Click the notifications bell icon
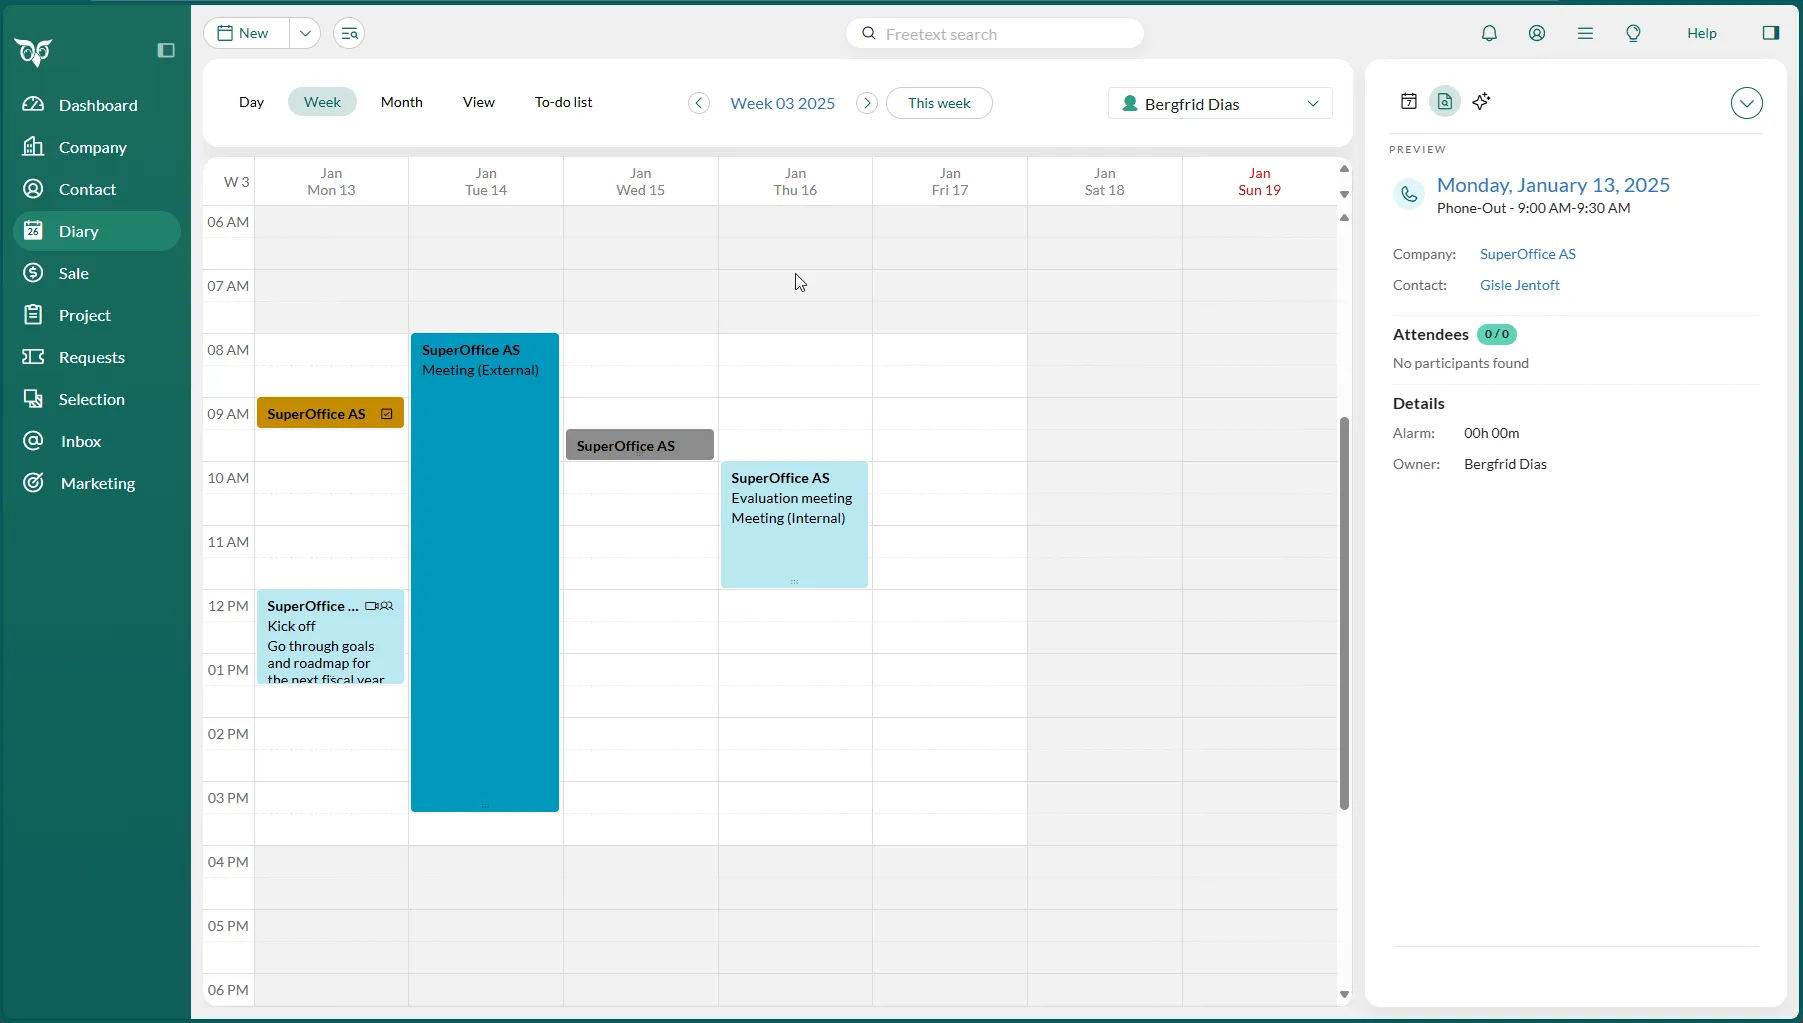1803x1023 pixels. pyautogui.click(x=1489, y=33)
